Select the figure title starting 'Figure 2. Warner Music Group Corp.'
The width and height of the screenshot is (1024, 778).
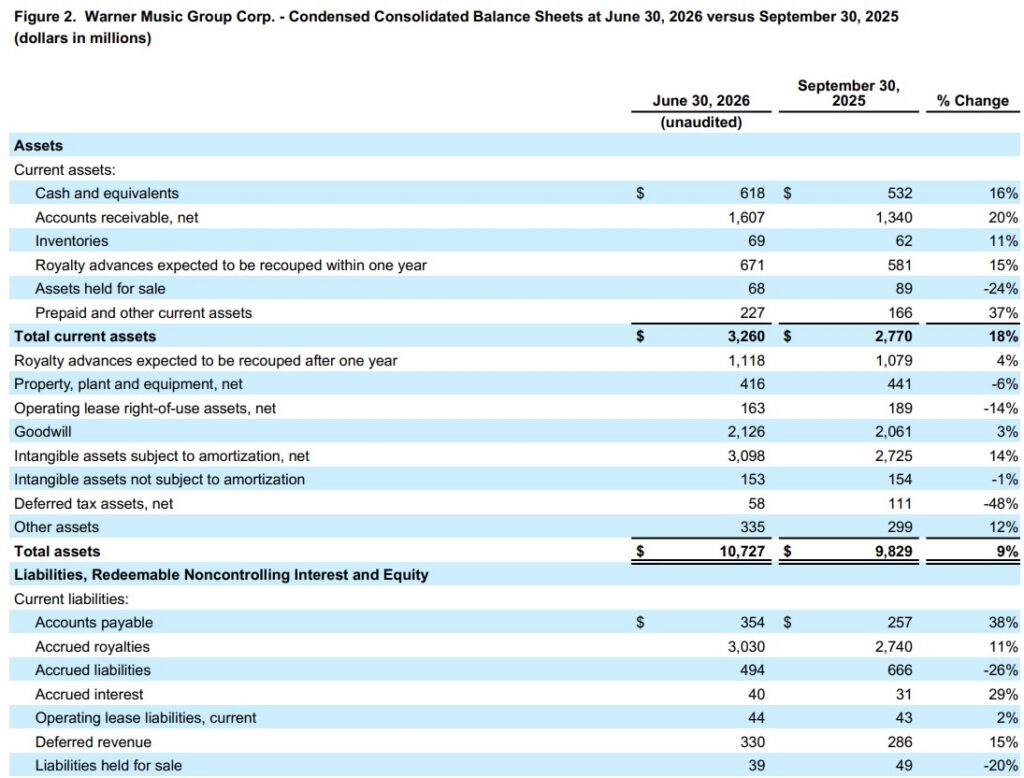click(456, 17)
